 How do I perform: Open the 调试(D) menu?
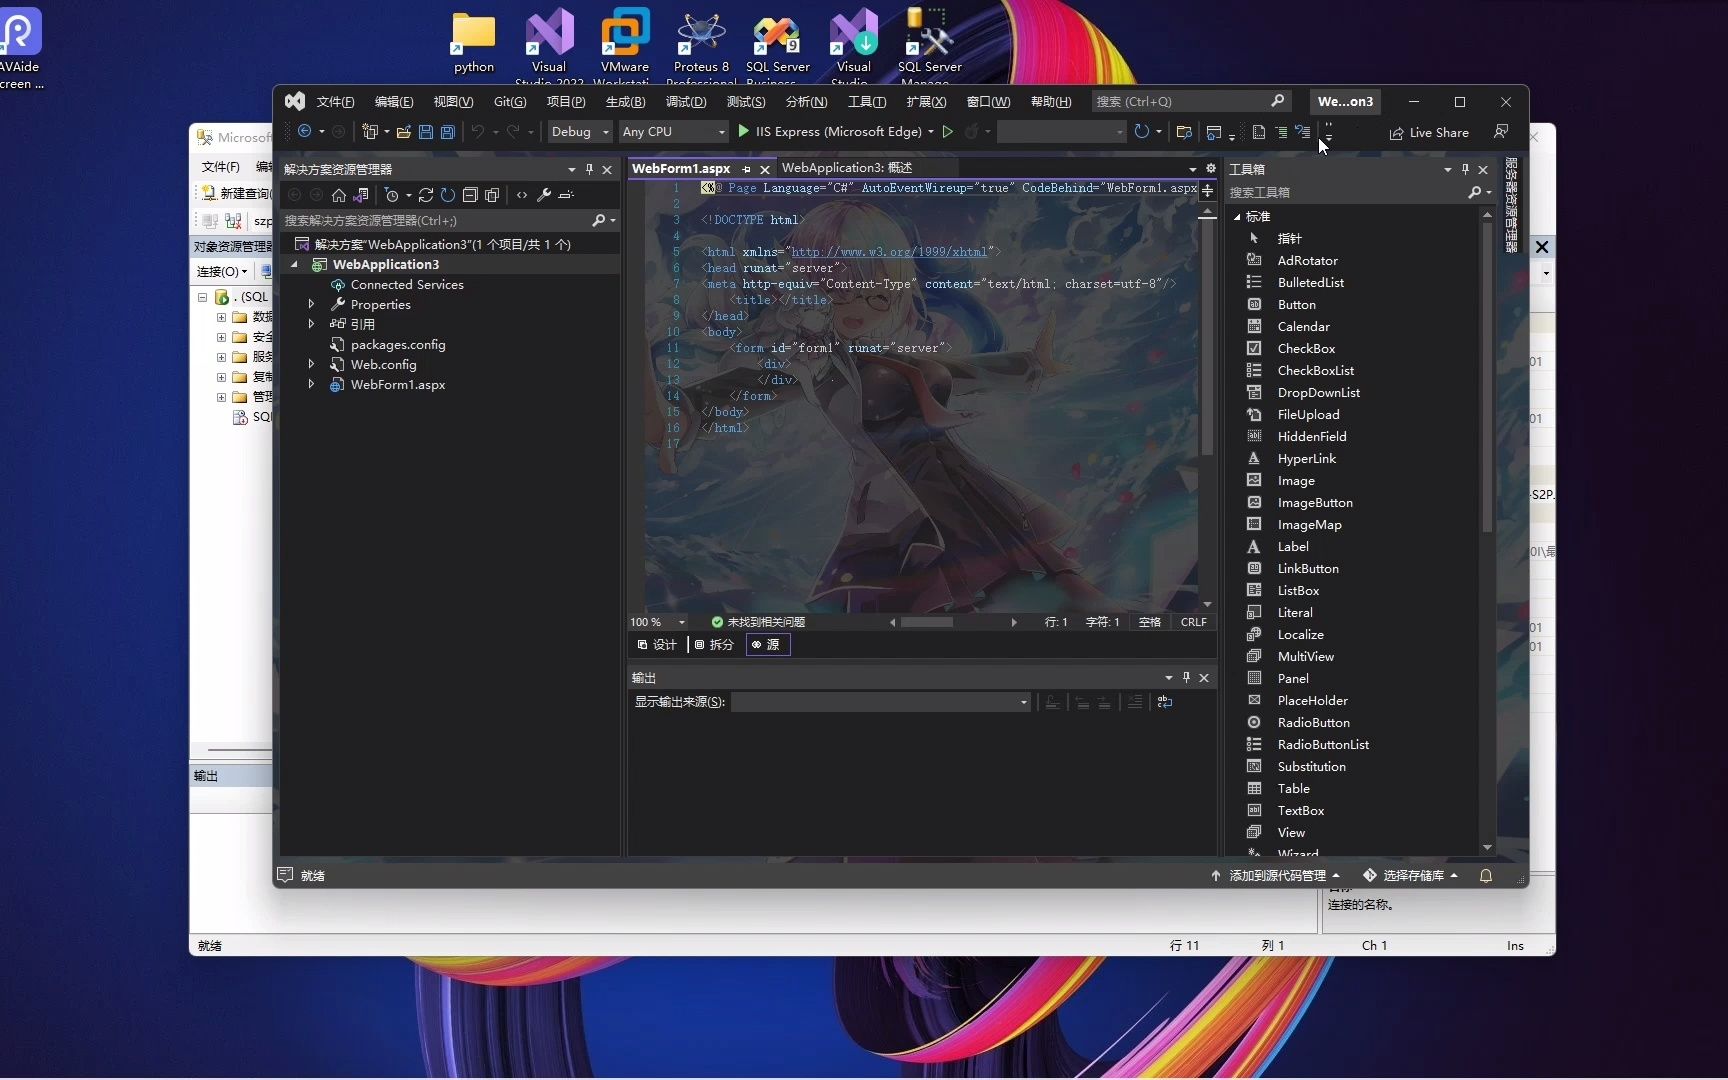pos(686,102)
